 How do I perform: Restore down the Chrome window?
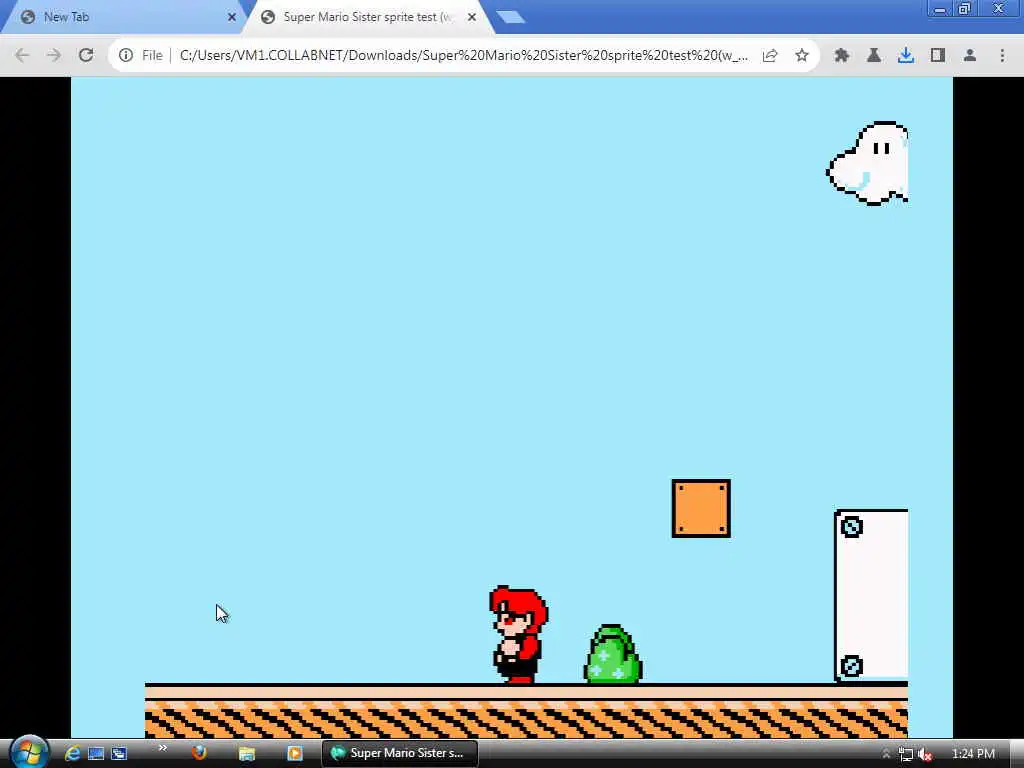click(965, 9)
